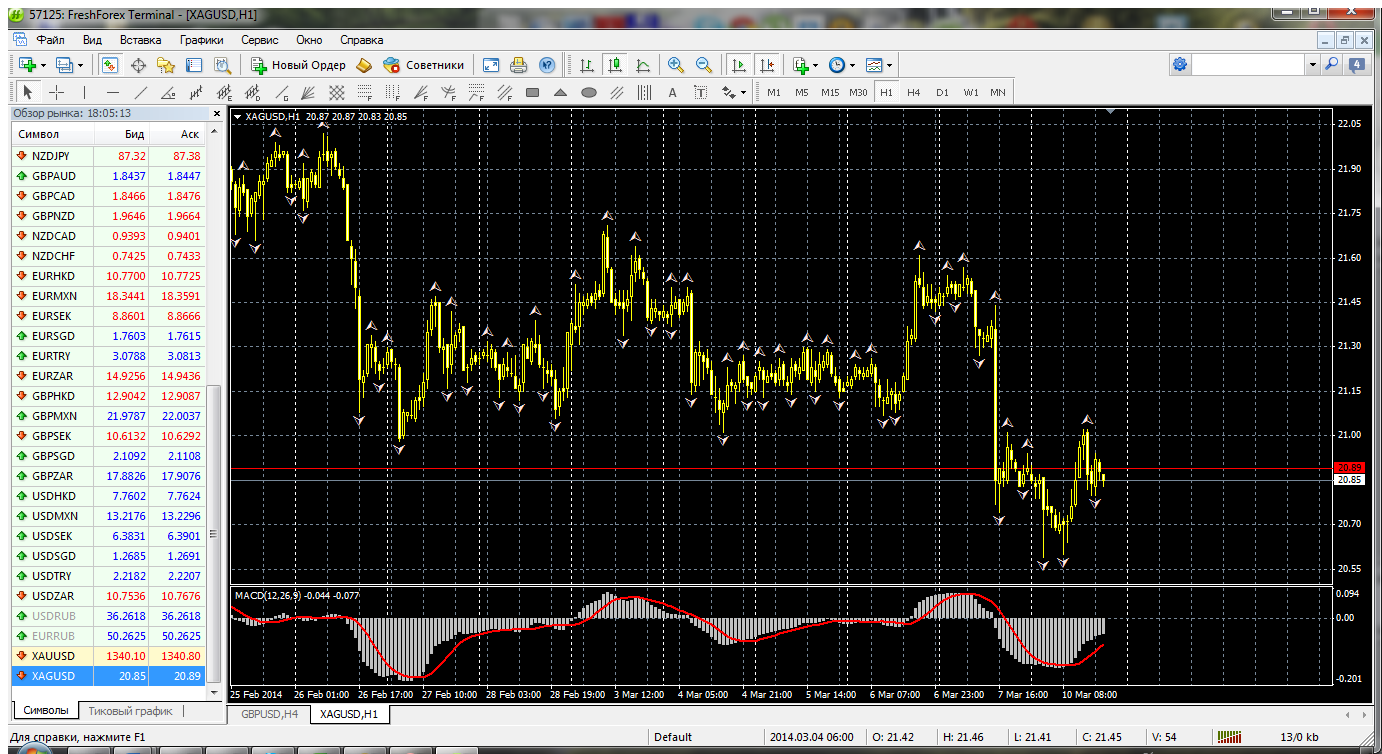Viewport: 1382px width, 754px height.
Task: Click the Market Watch vertical scrollbar
Action: pos(213,500)
